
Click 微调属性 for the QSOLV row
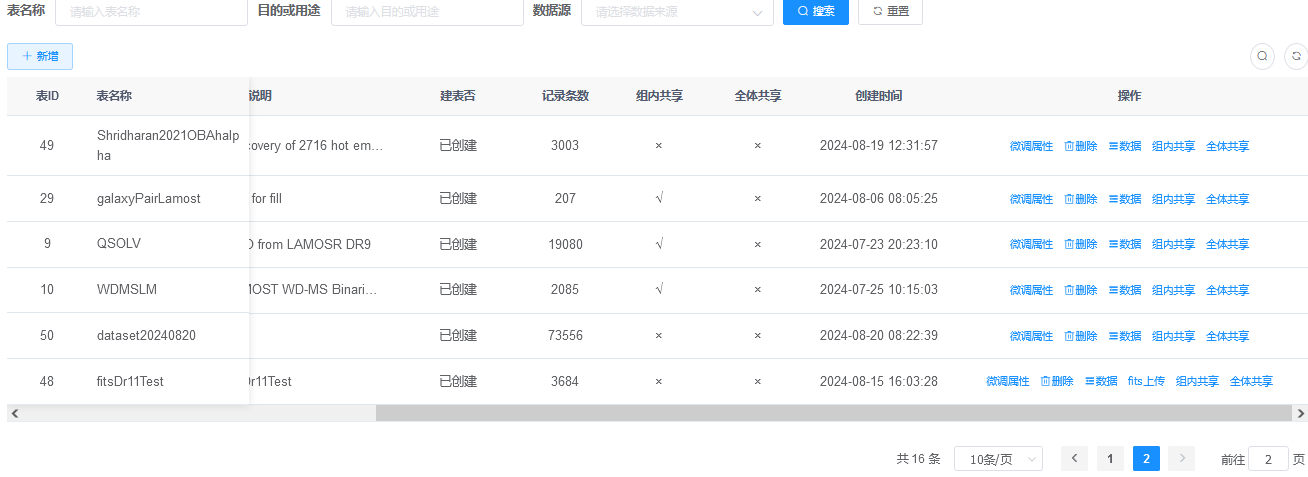[x=1031, y=245]
